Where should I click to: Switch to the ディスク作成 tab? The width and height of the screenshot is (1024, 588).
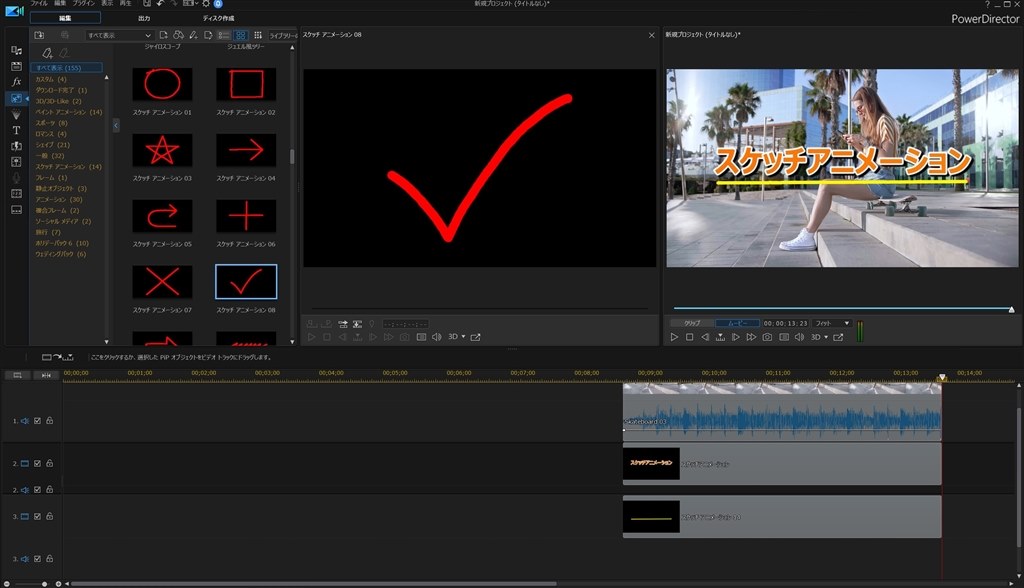[218, 18]
